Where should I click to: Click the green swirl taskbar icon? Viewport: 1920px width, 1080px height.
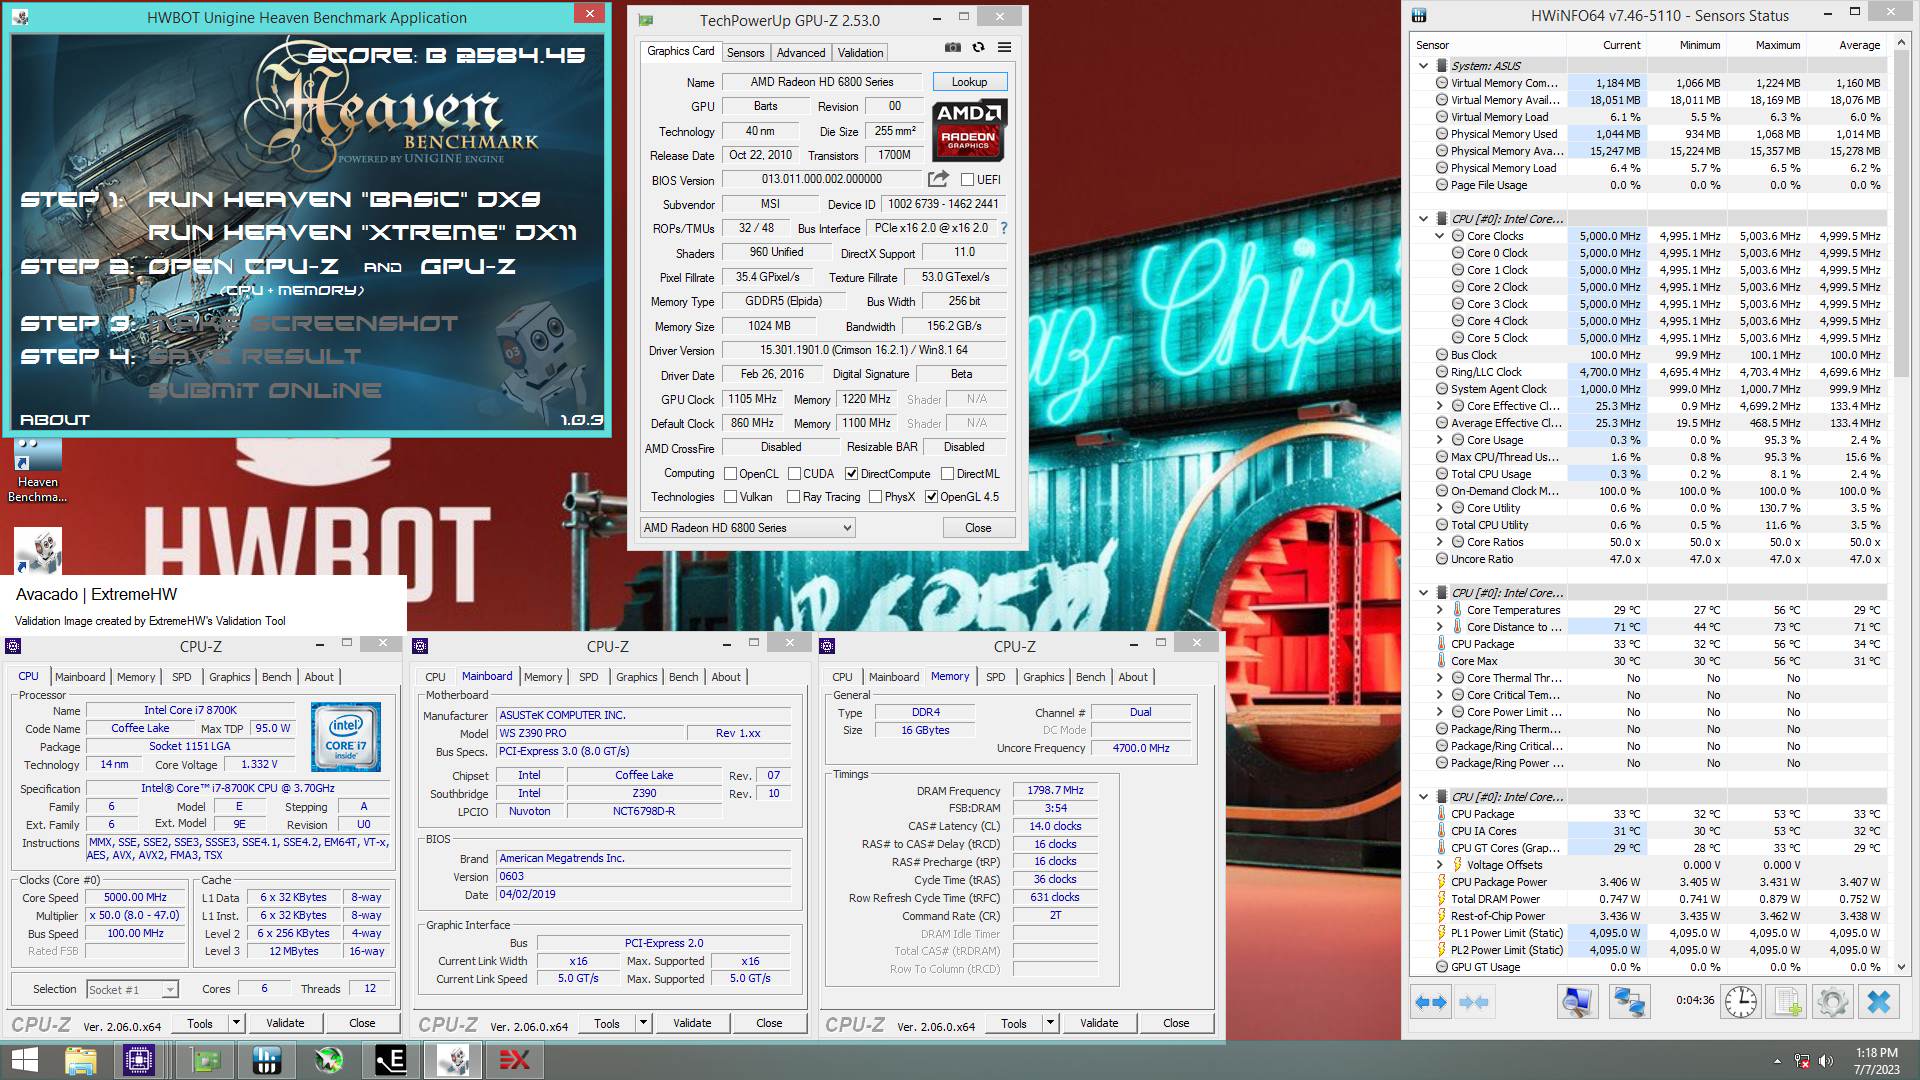tap(329, 1060)
